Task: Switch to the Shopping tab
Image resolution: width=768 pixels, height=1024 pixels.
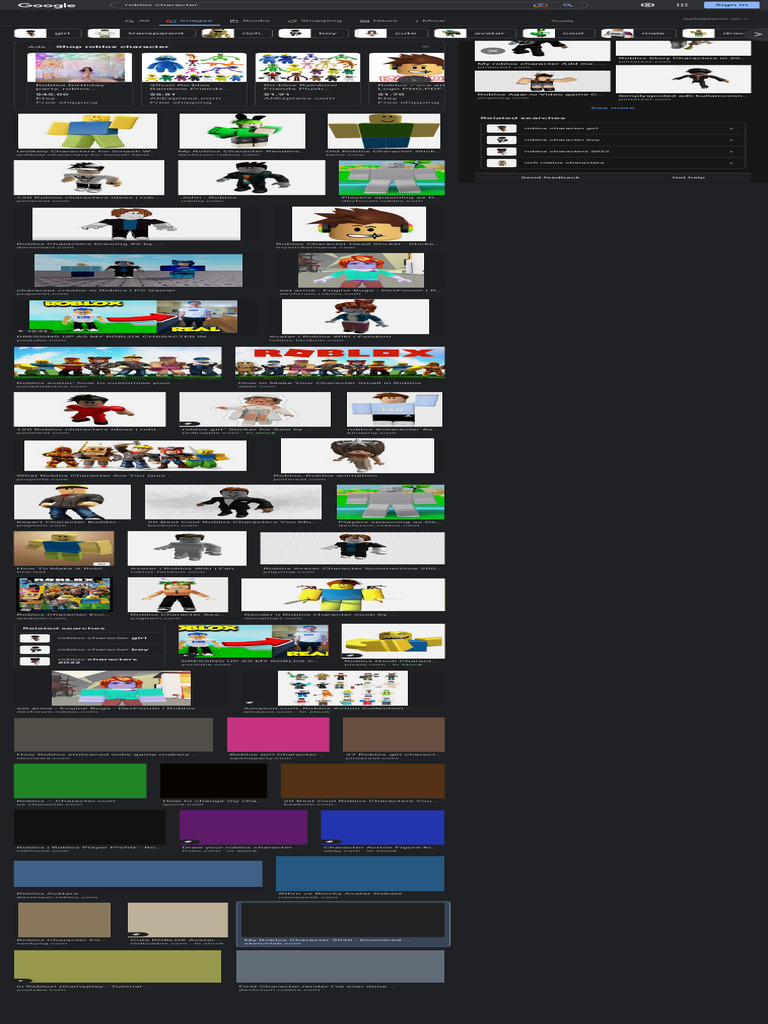Action: pyautogui.click(x=315, y=20)
